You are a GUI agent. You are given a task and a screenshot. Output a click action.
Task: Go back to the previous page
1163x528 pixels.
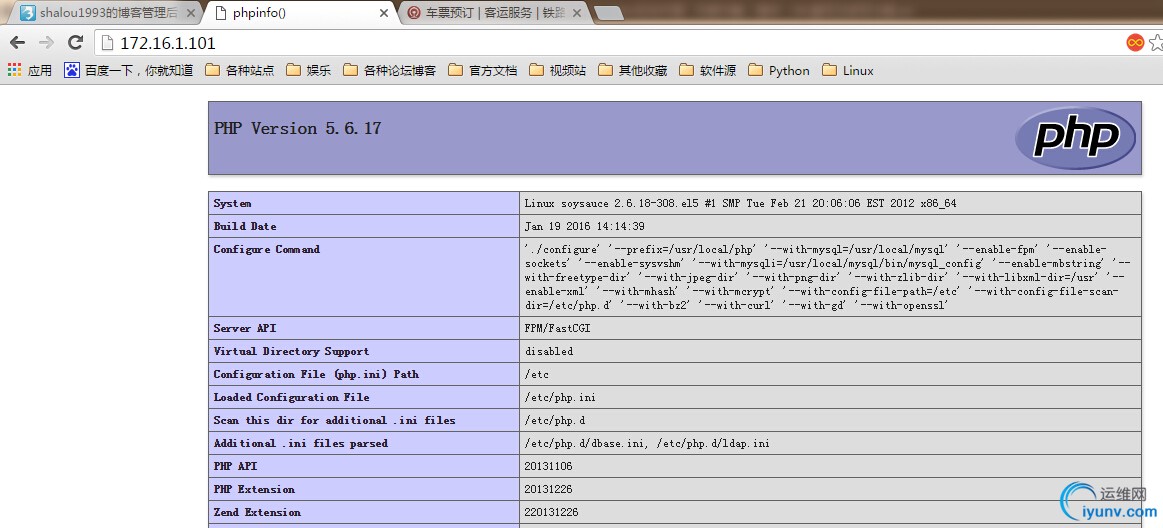tap(17, 43)
